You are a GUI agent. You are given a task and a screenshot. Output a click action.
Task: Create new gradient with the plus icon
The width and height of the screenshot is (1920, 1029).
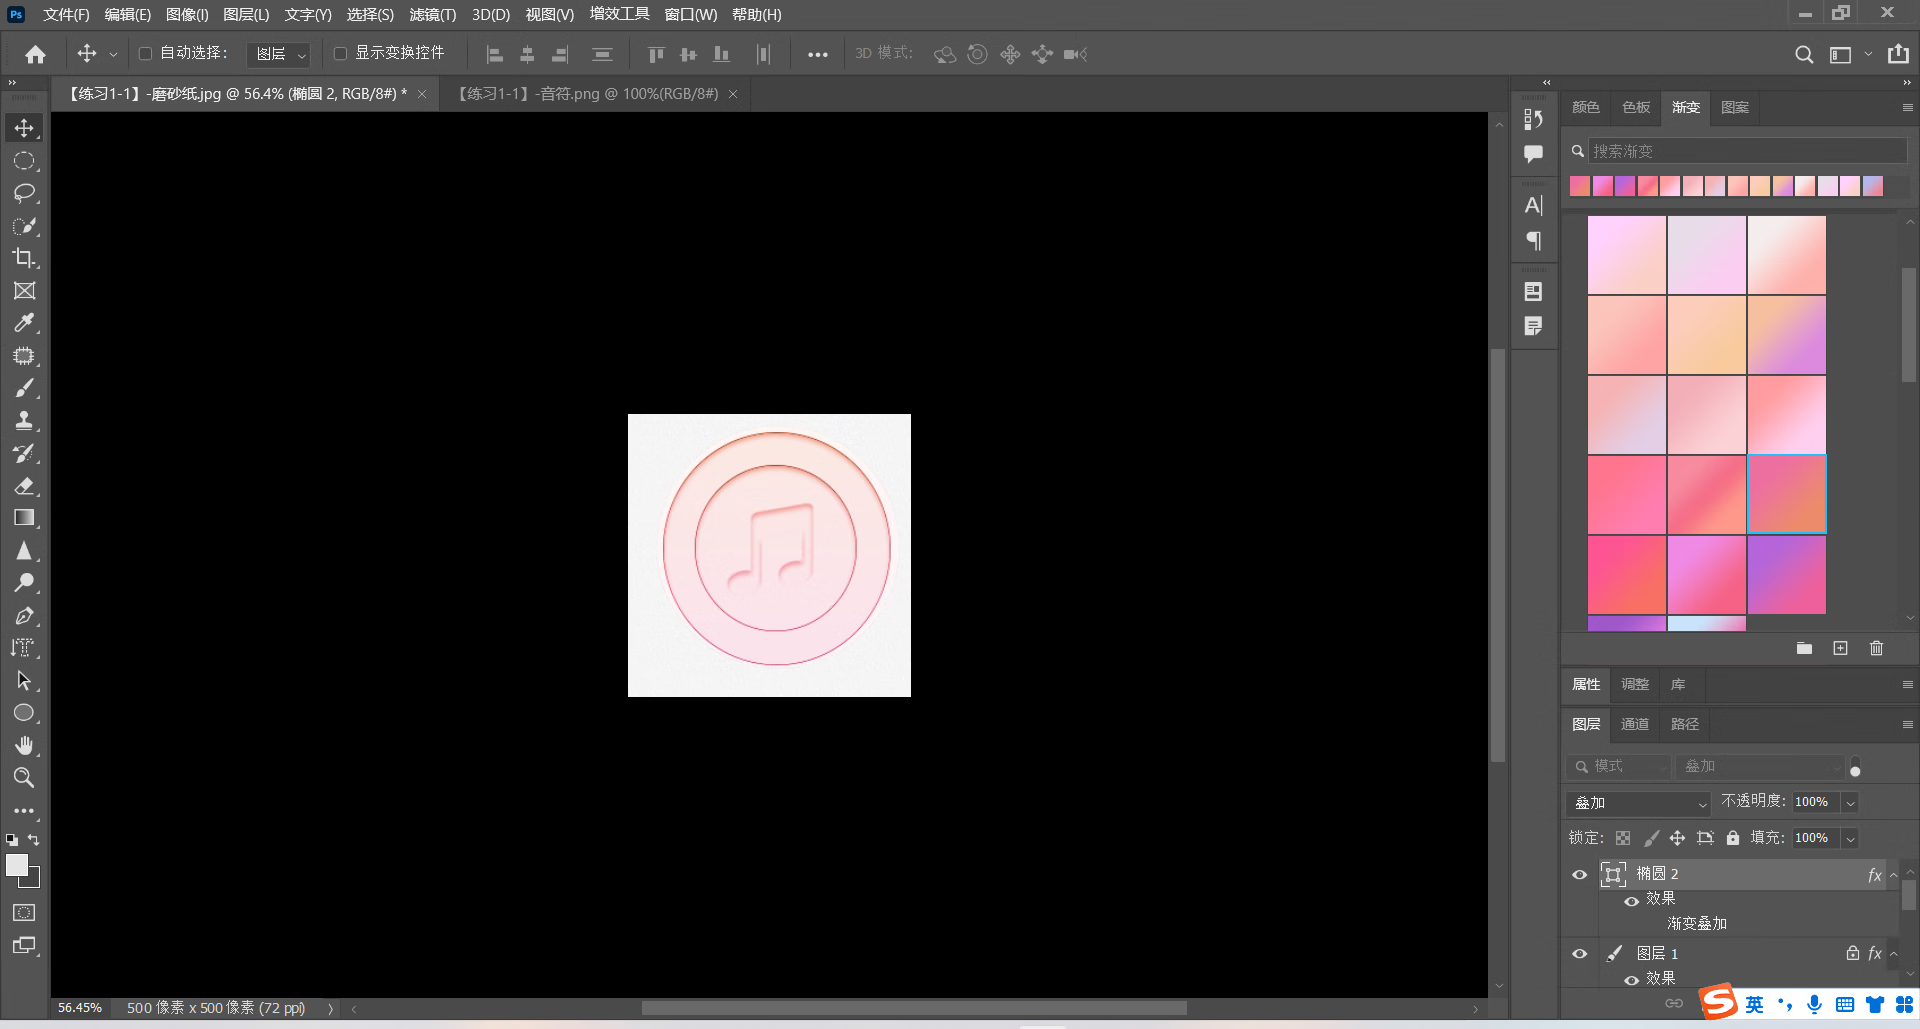[1840, 648]
